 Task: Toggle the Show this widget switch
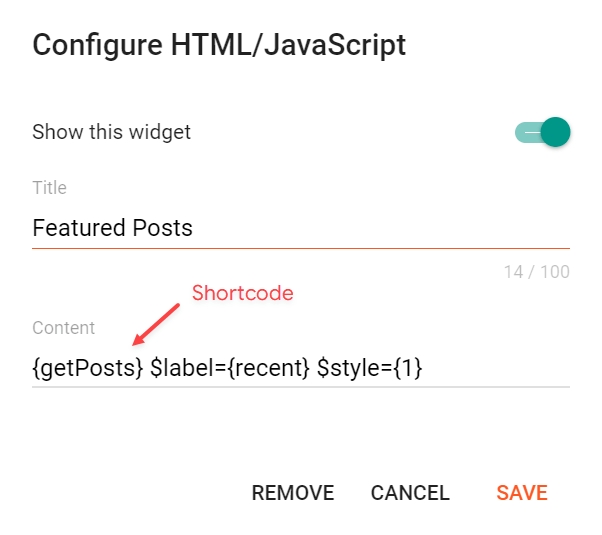pos(542,132)
